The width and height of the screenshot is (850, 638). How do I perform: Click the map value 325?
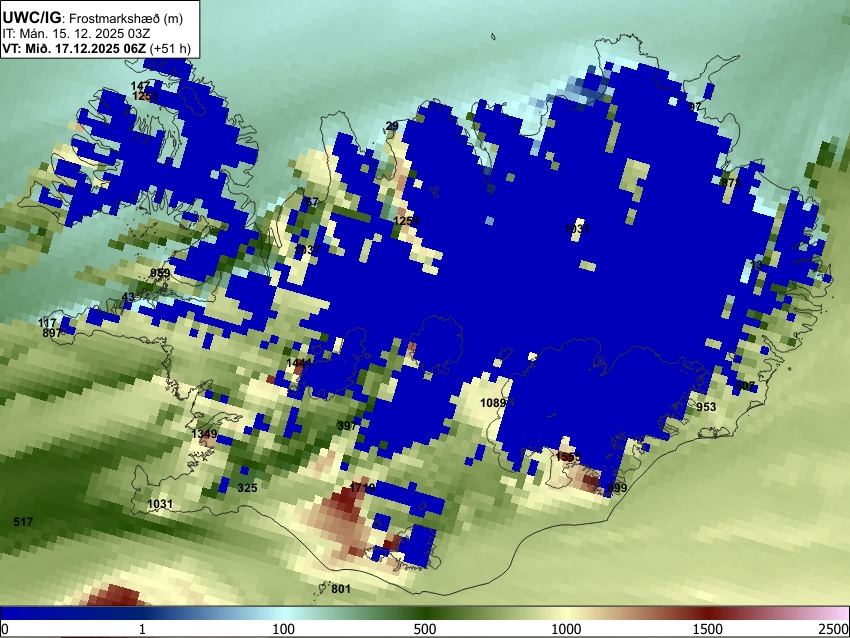click(247, 487)
